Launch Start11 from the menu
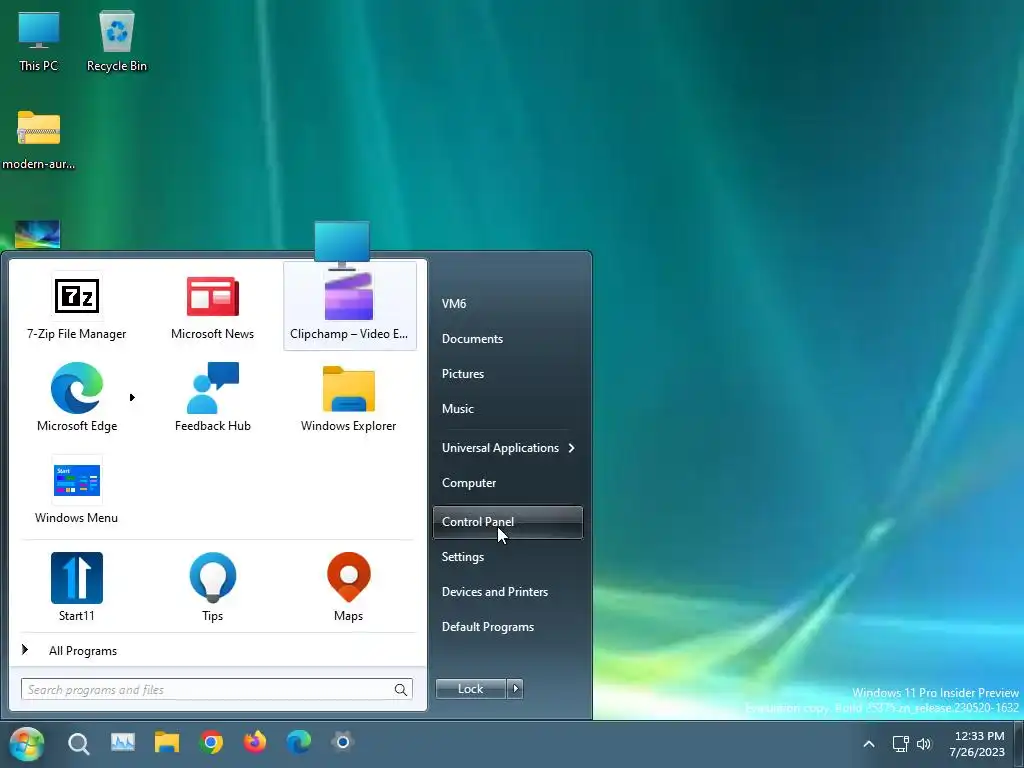 coord(76,586)
